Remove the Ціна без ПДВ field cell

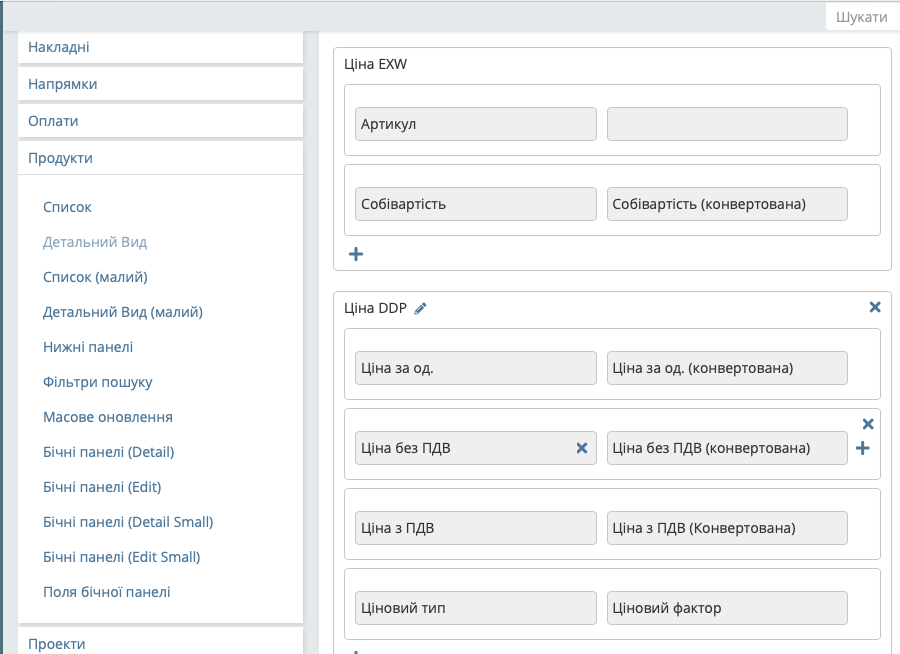[581, 449]
